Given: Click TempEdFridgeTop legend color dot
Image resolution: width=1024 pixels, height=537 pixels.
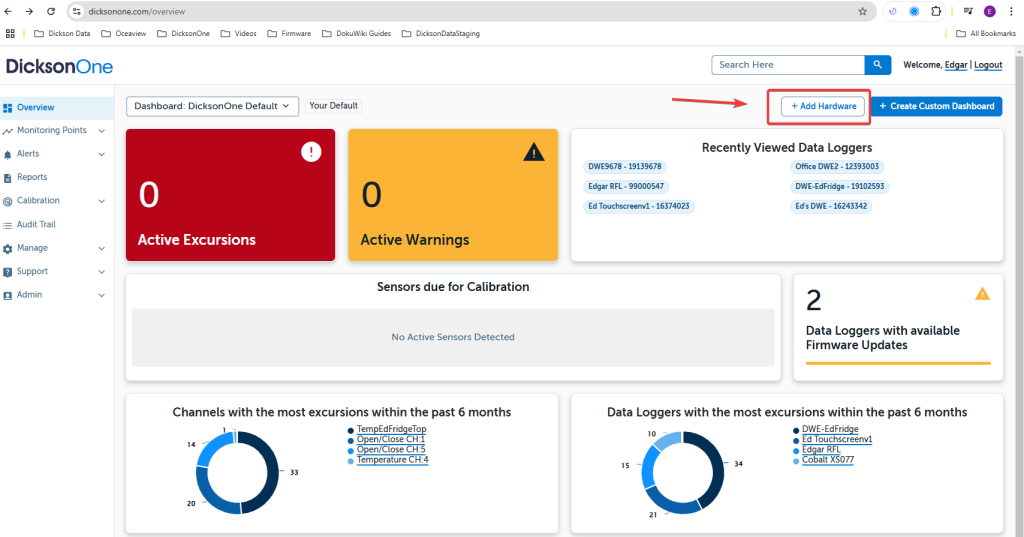Looking at the screenshot, I should click(351, 430).
